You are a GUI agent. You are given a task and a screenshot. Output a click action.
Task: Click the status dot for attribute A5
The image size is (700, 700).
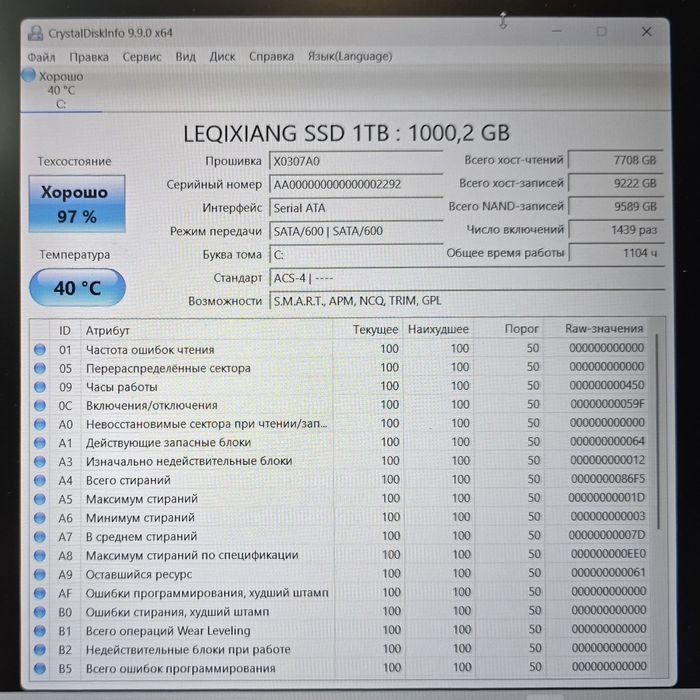40,499
